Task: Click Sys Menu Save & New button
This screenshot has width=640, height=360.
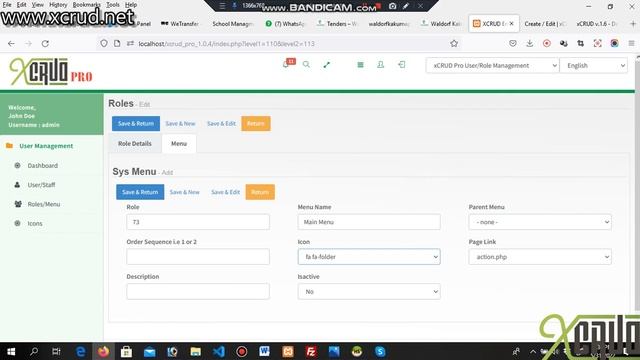Action: pos(184,192)
